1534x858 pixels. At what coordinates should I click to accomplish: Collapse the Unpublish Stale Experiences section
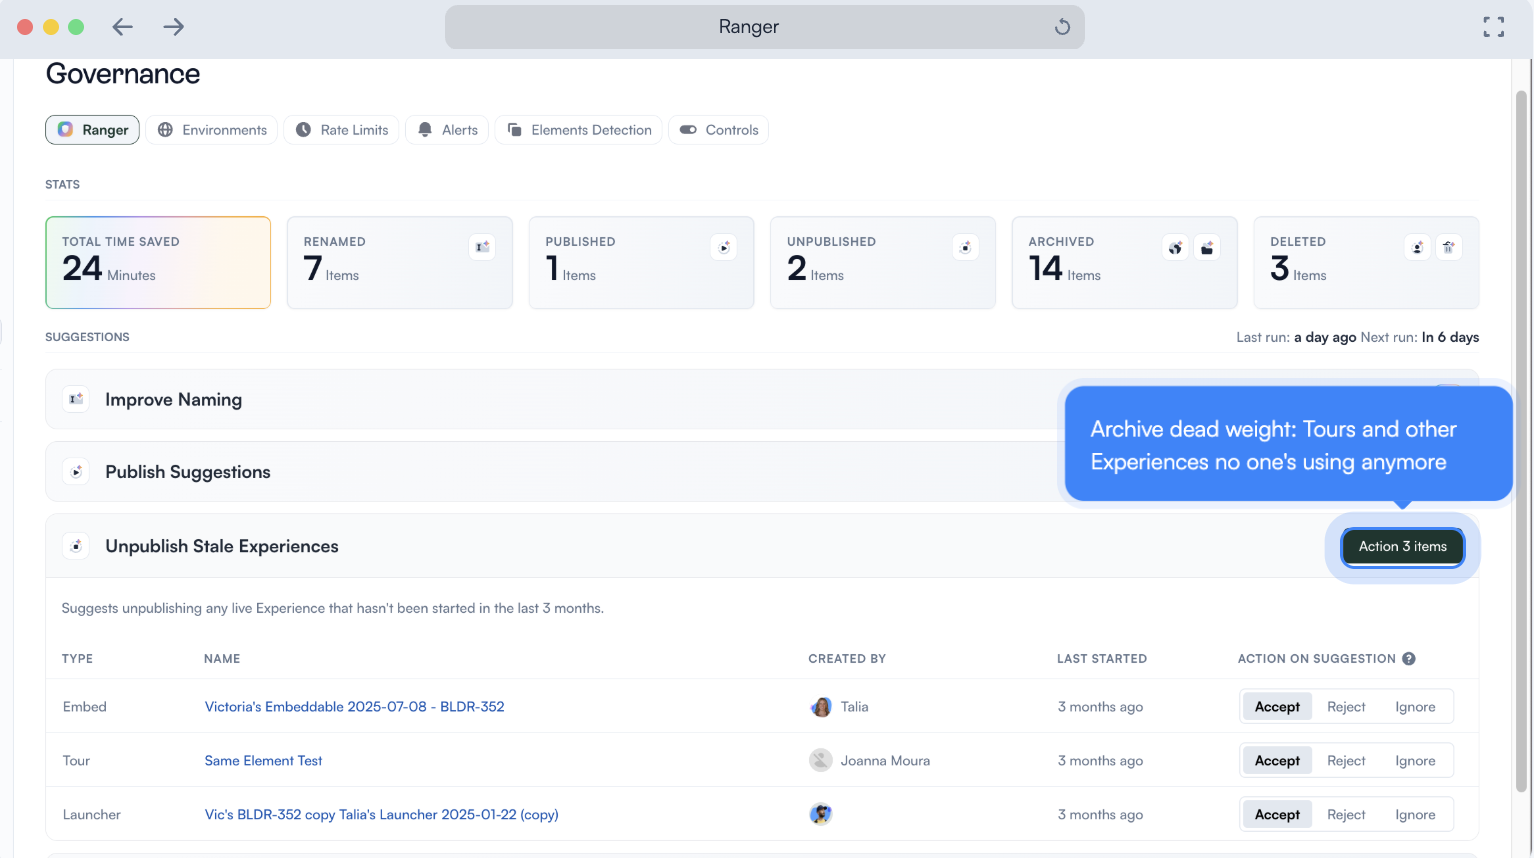(x=222, y=546)
